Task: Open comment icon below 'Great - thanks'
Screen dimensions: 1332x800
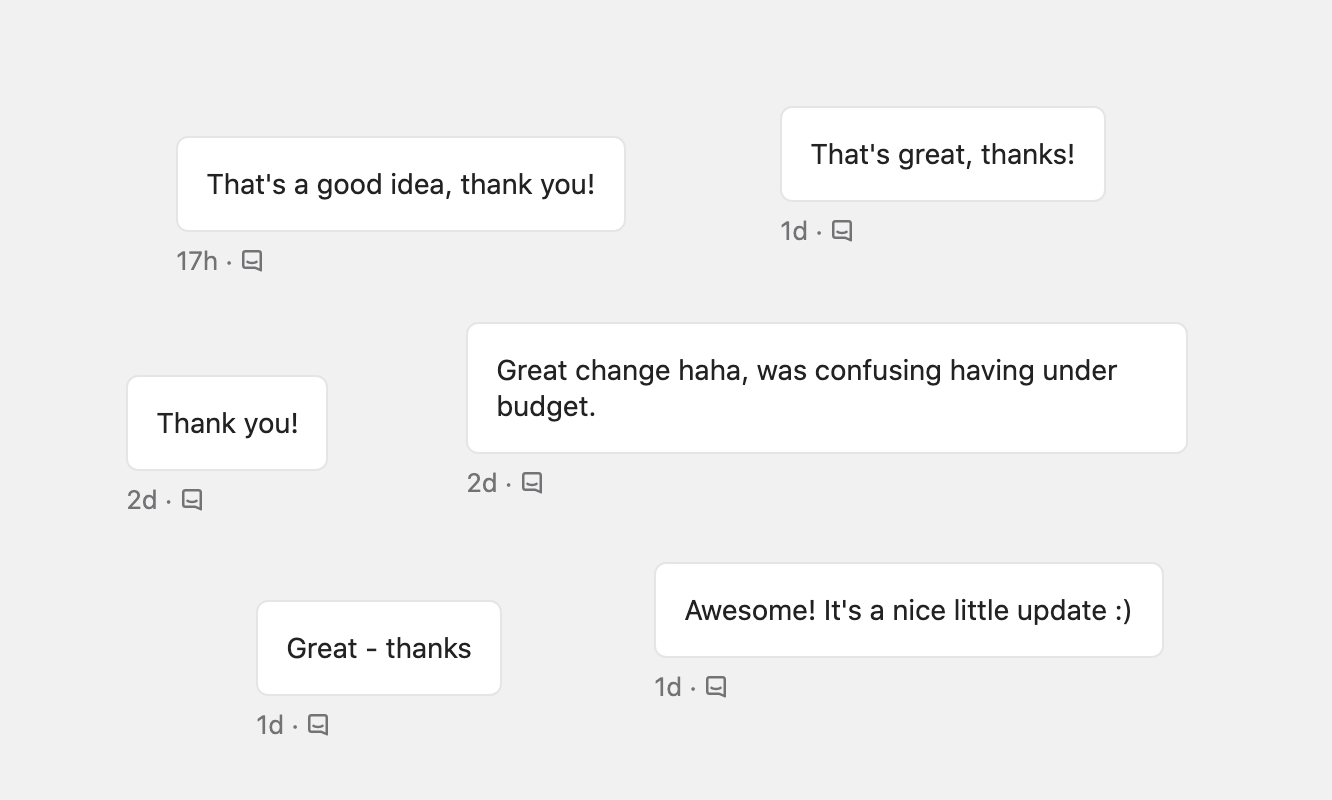Action: [x=318, y=724]
